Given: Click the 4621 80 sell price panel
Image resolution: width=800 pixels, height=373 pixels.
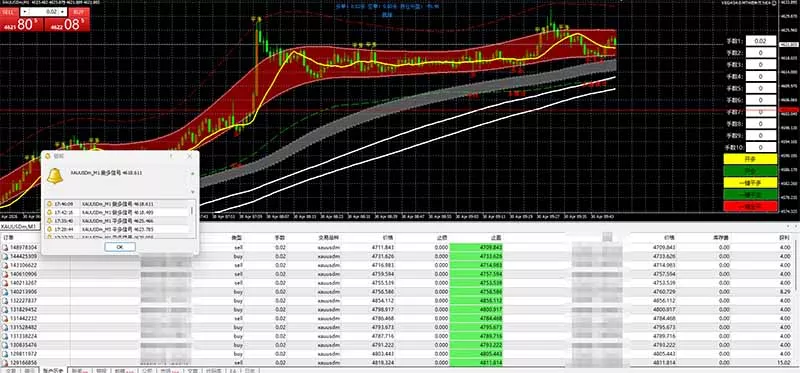Looking at the screenshot, I should [x=22, y=24].
